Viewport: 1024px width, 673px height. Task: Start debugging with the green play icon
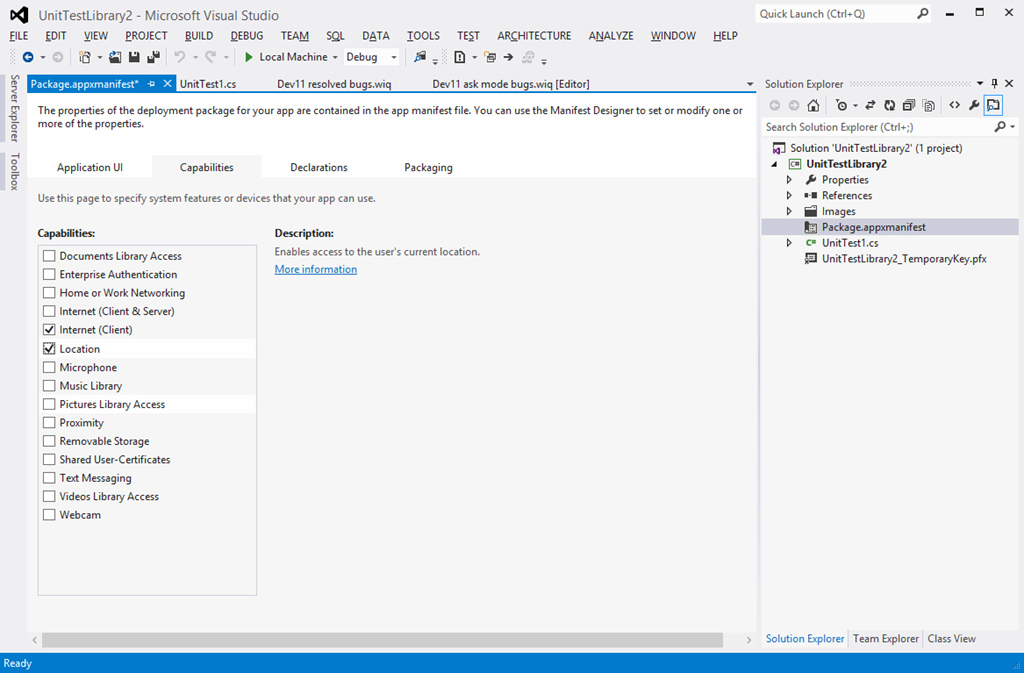point(248,57)
